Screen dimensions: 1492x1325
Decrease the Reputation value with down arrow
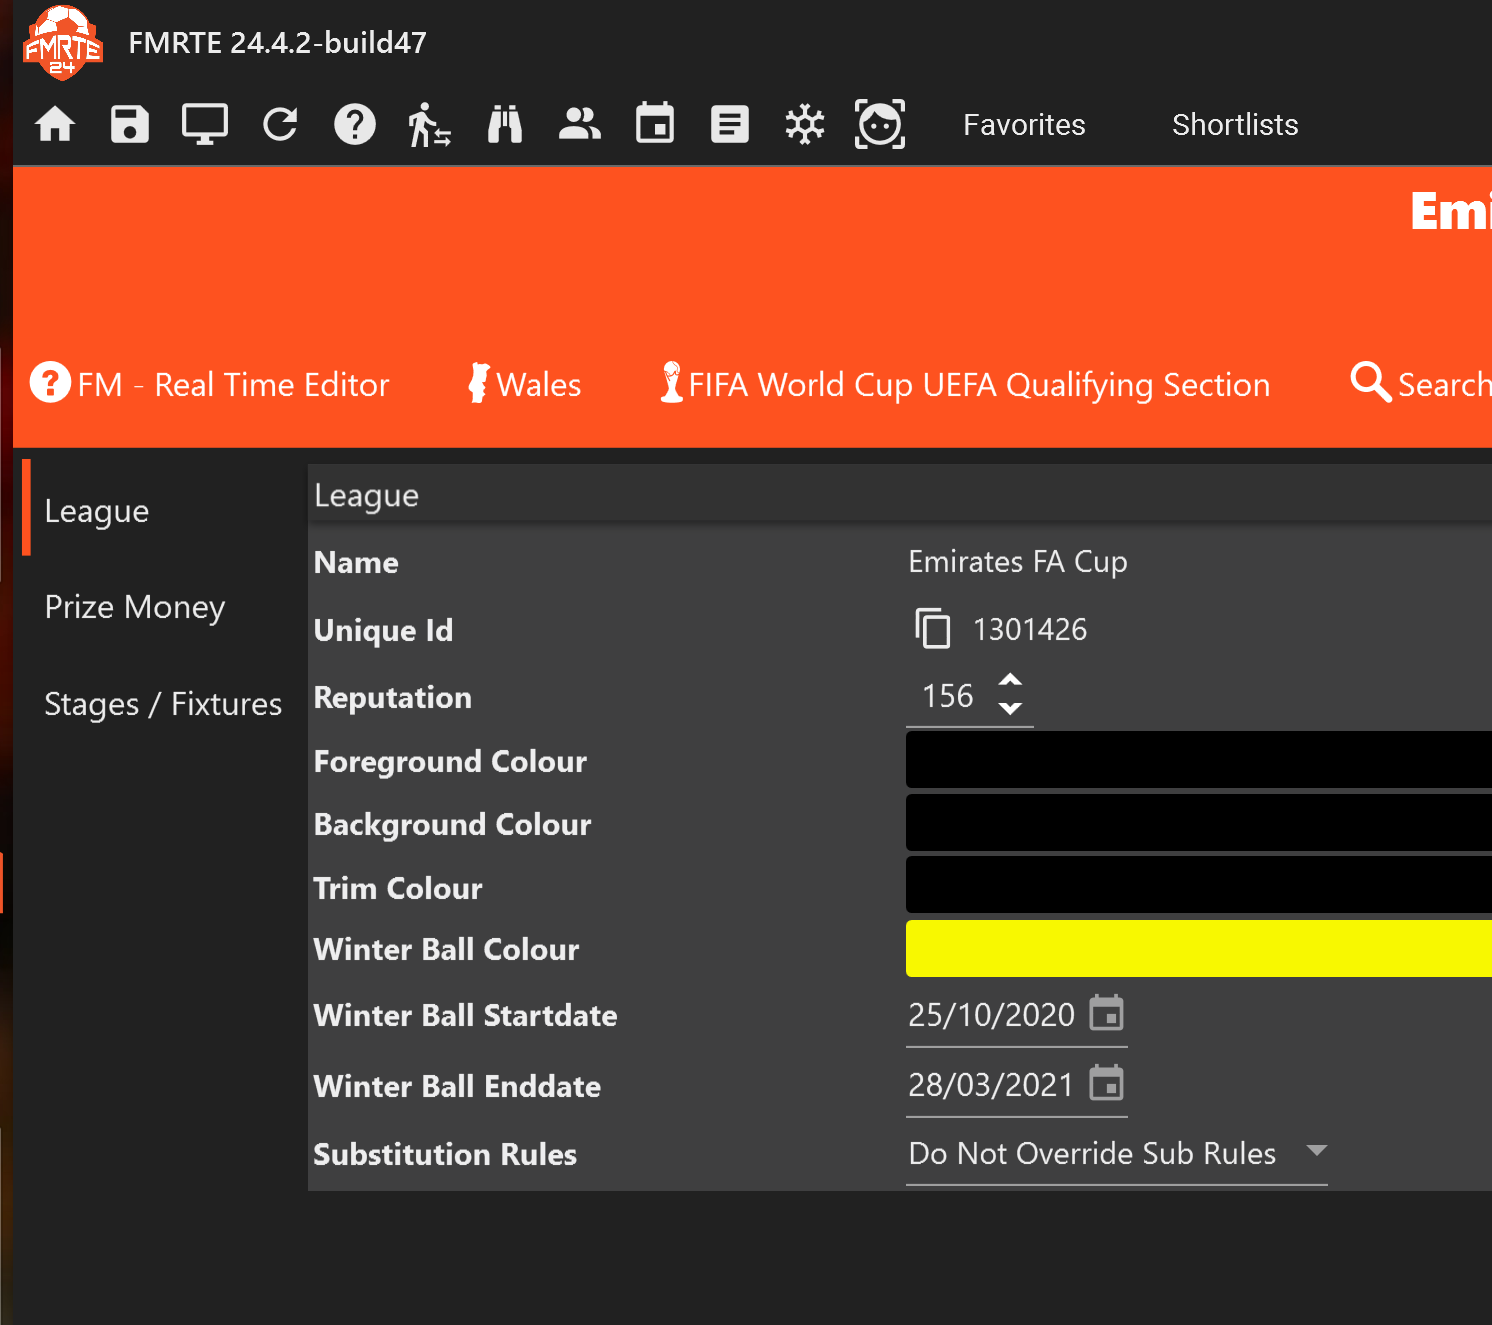[1011, 708]
